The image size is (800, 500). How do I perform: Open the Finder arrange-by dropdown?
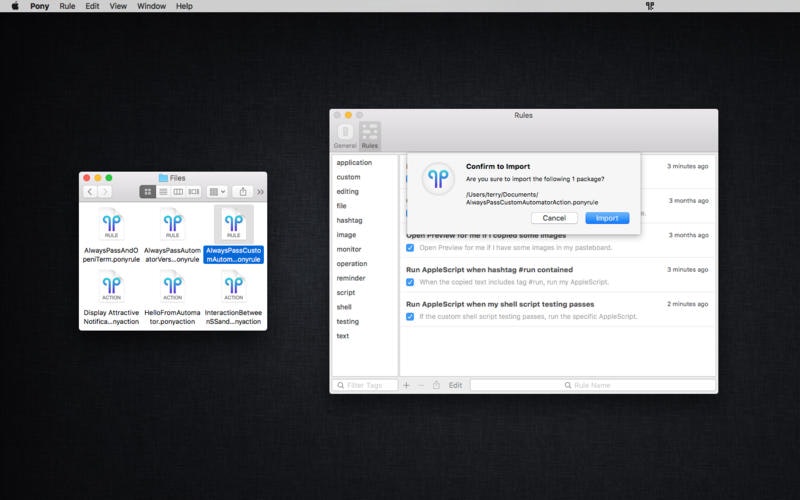pyautogui.click(x=216, y=191)
